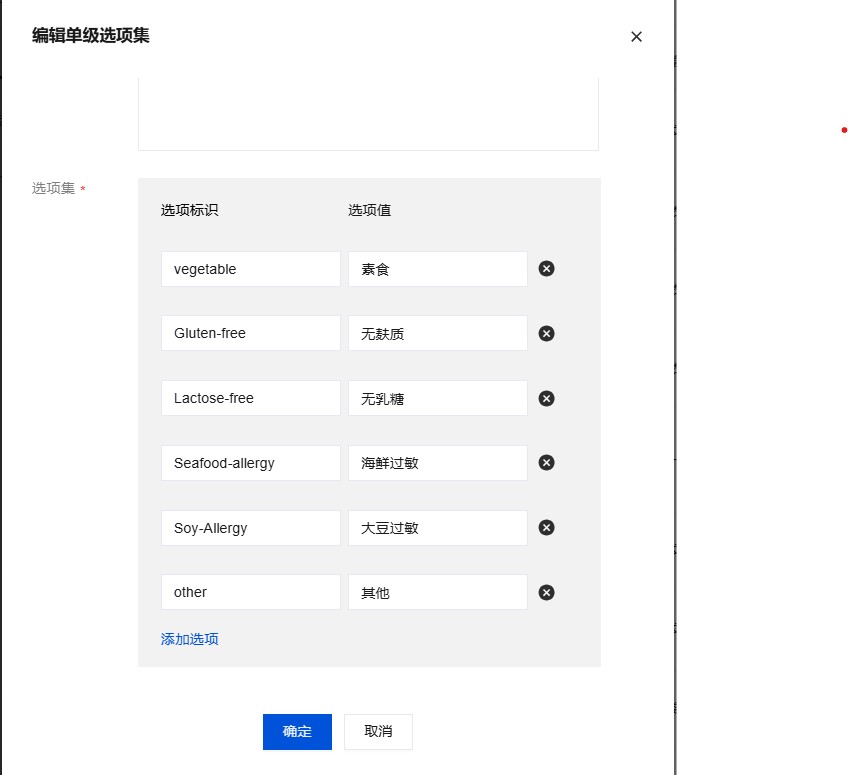Close the 编辑单级选项集 dialog
Screen dimensions: 848x775
click(636, 37)
